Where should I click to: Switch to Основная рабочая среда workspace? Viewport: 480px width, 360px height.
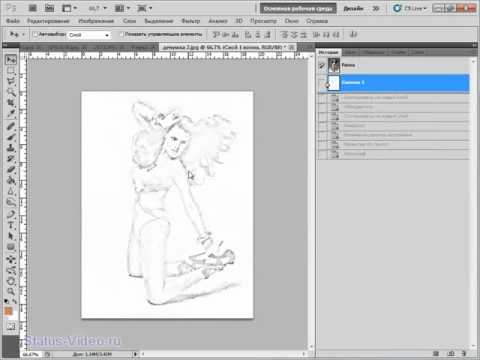[298, 9]
